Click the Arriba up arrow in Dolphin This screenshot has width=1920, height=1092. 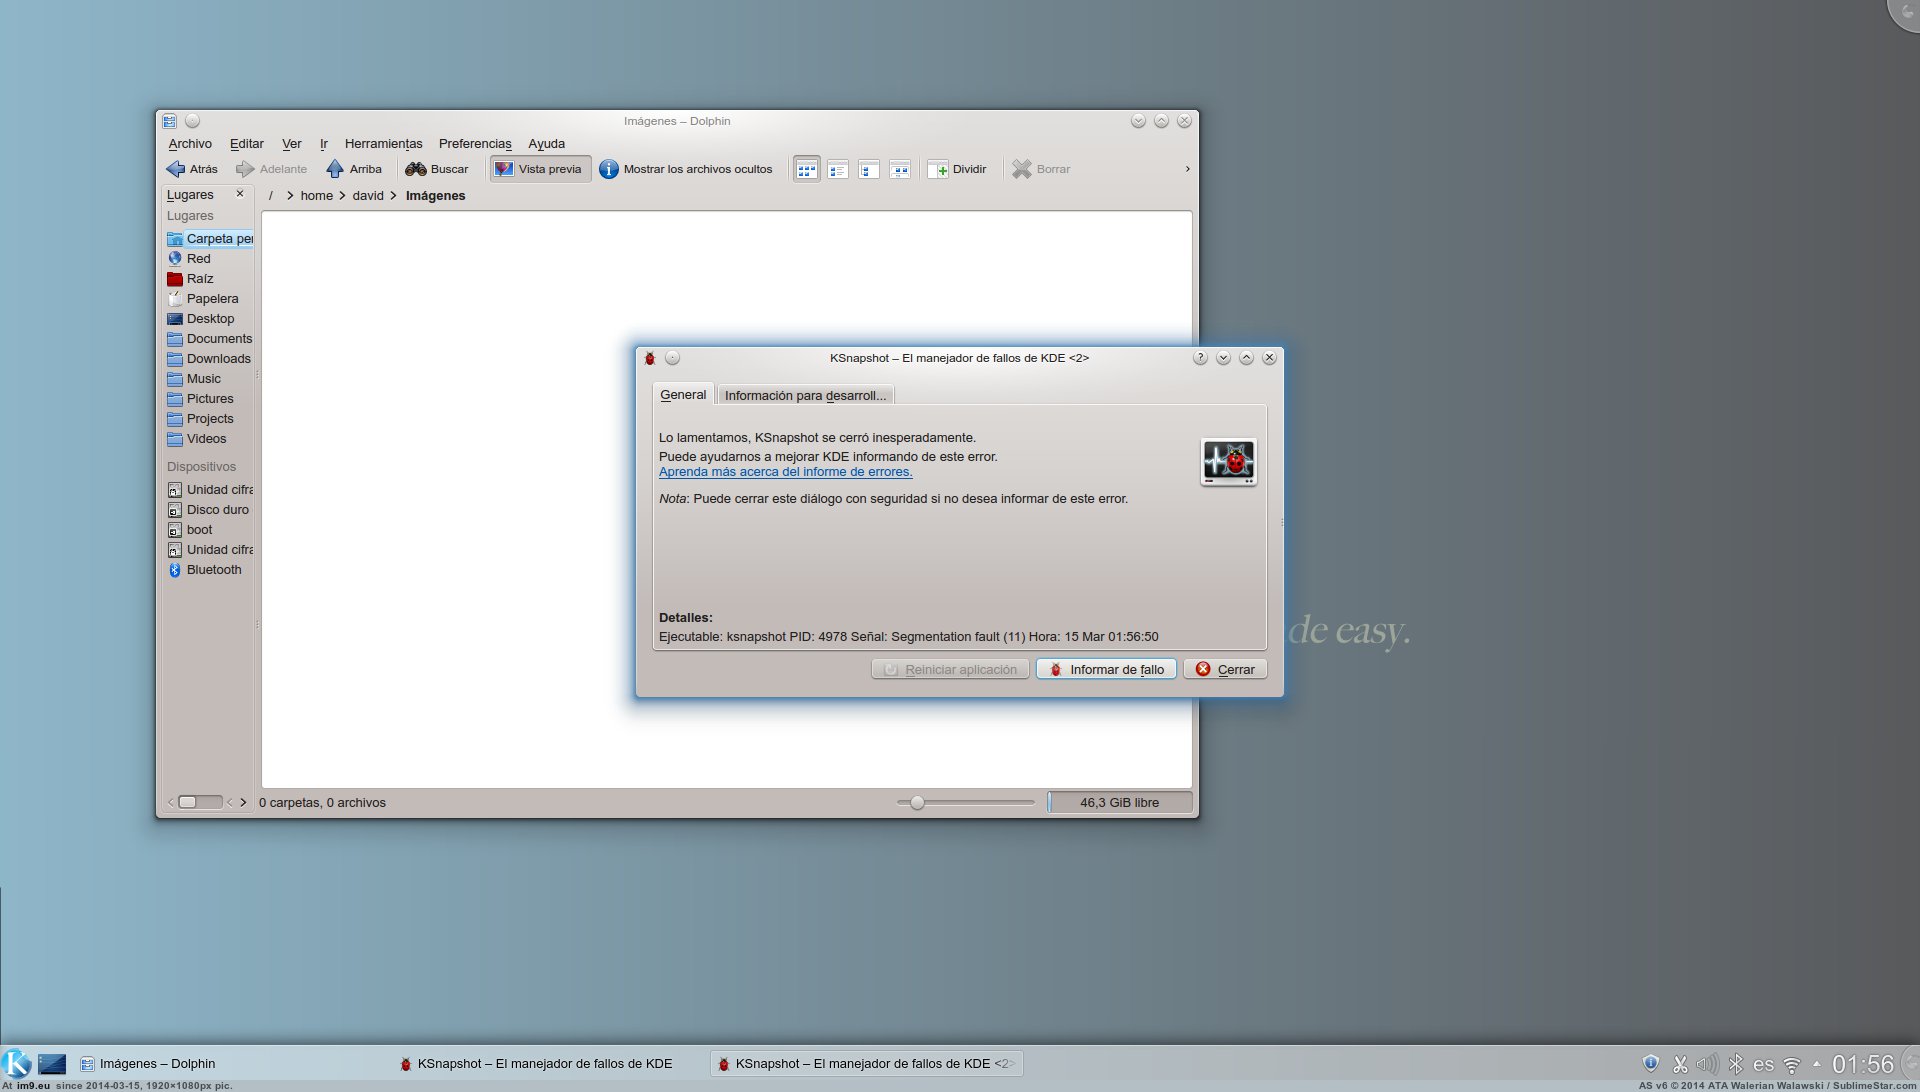(354, 169)
